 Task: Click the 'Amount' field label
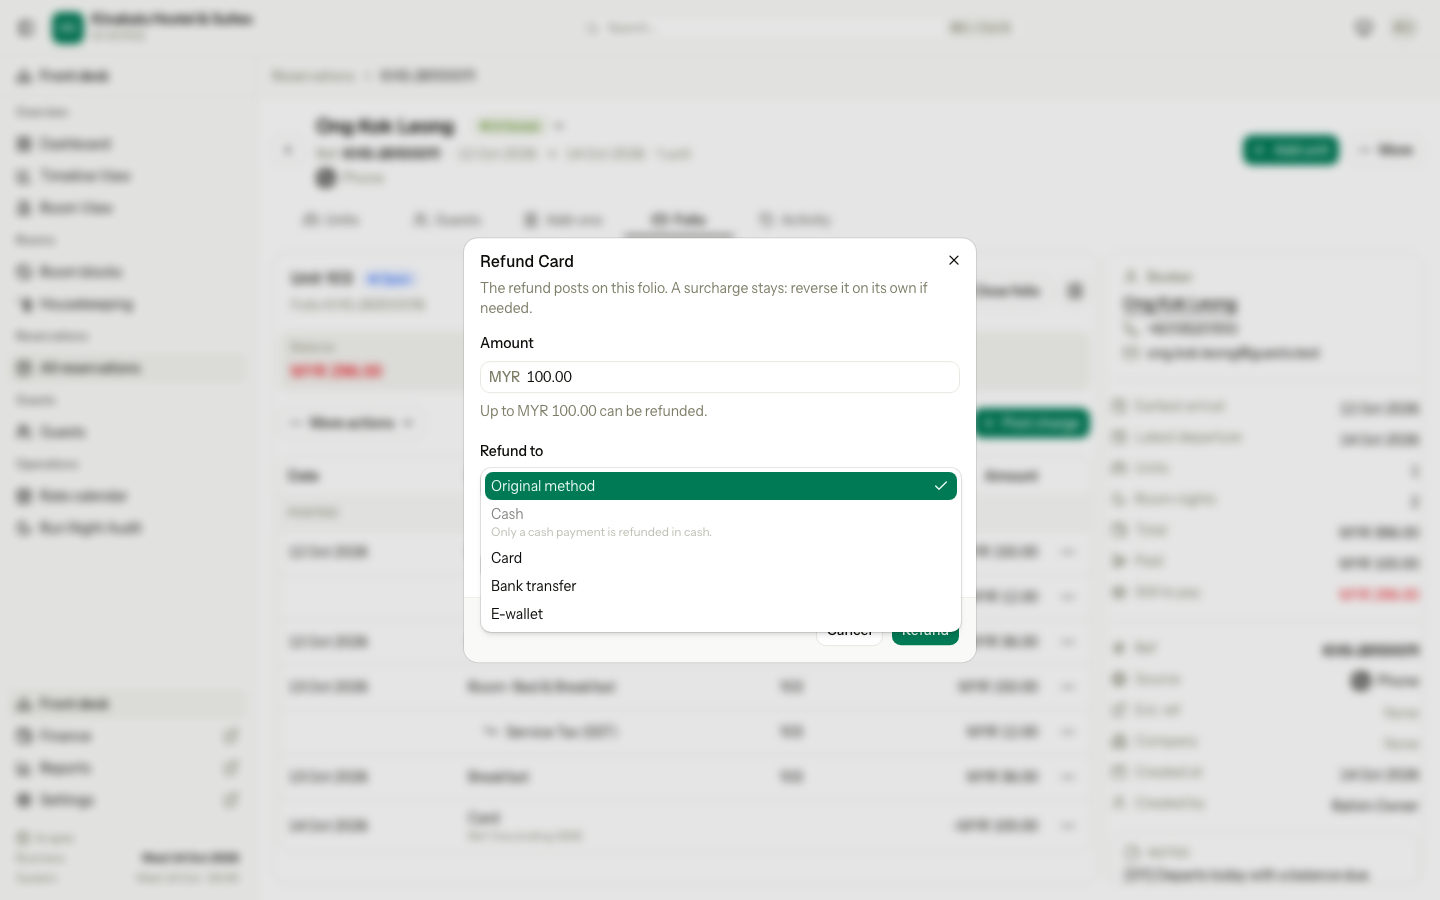click(507, 343)
